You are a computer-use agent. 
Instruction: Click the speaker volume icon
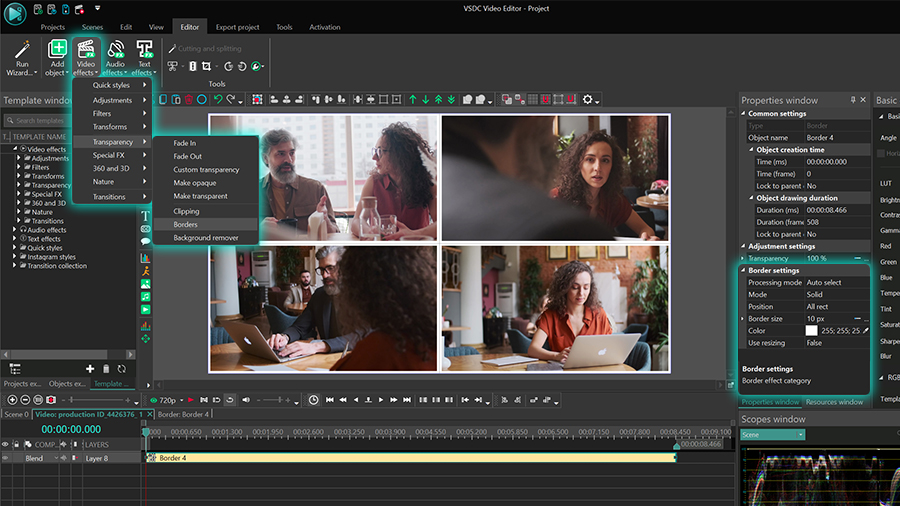pos(246,400)
